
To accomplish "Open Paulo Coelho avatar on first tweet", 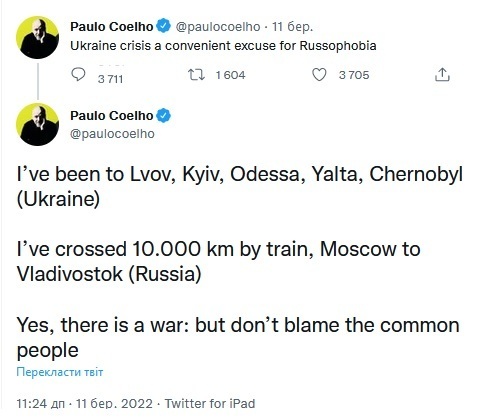I will [x=37, y=37].
